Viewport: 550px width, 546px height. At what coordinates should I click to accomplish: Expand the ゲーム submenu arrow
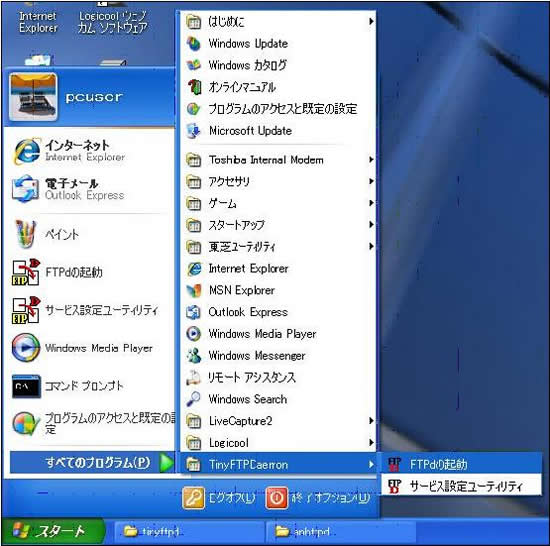(371, 203)
